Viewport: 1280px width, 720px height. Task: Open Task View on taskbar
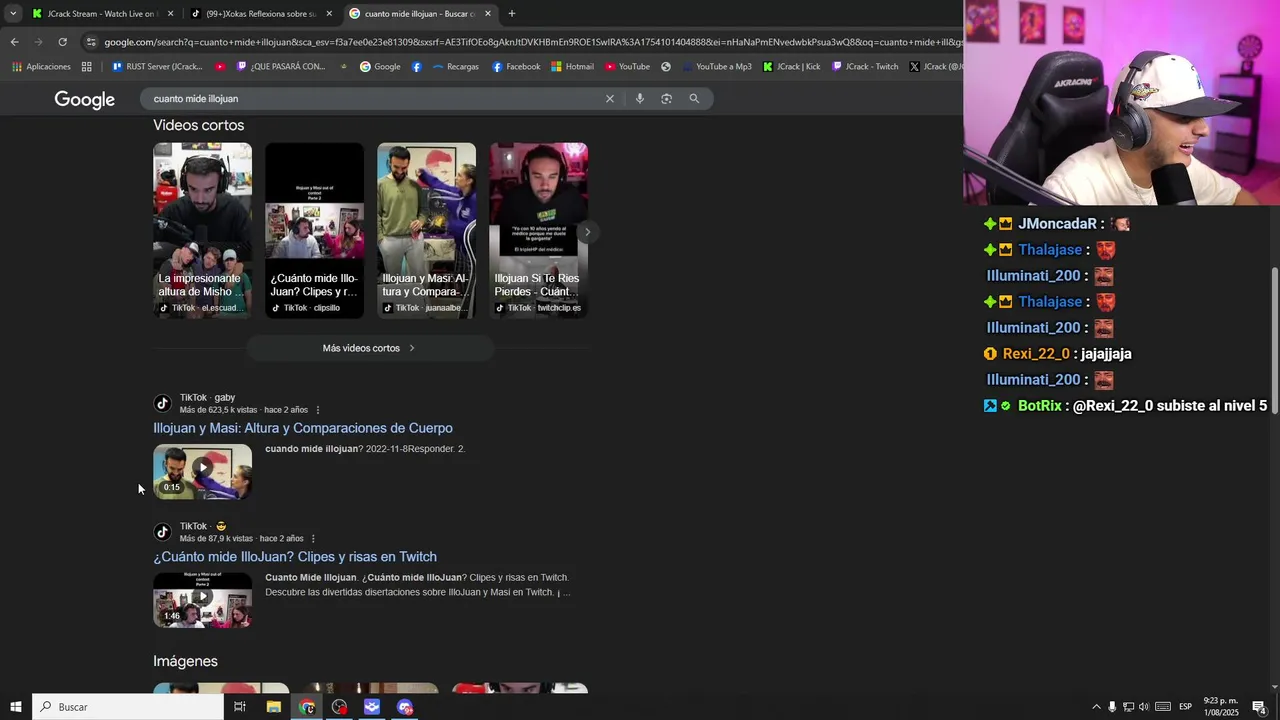coord(240,707)
